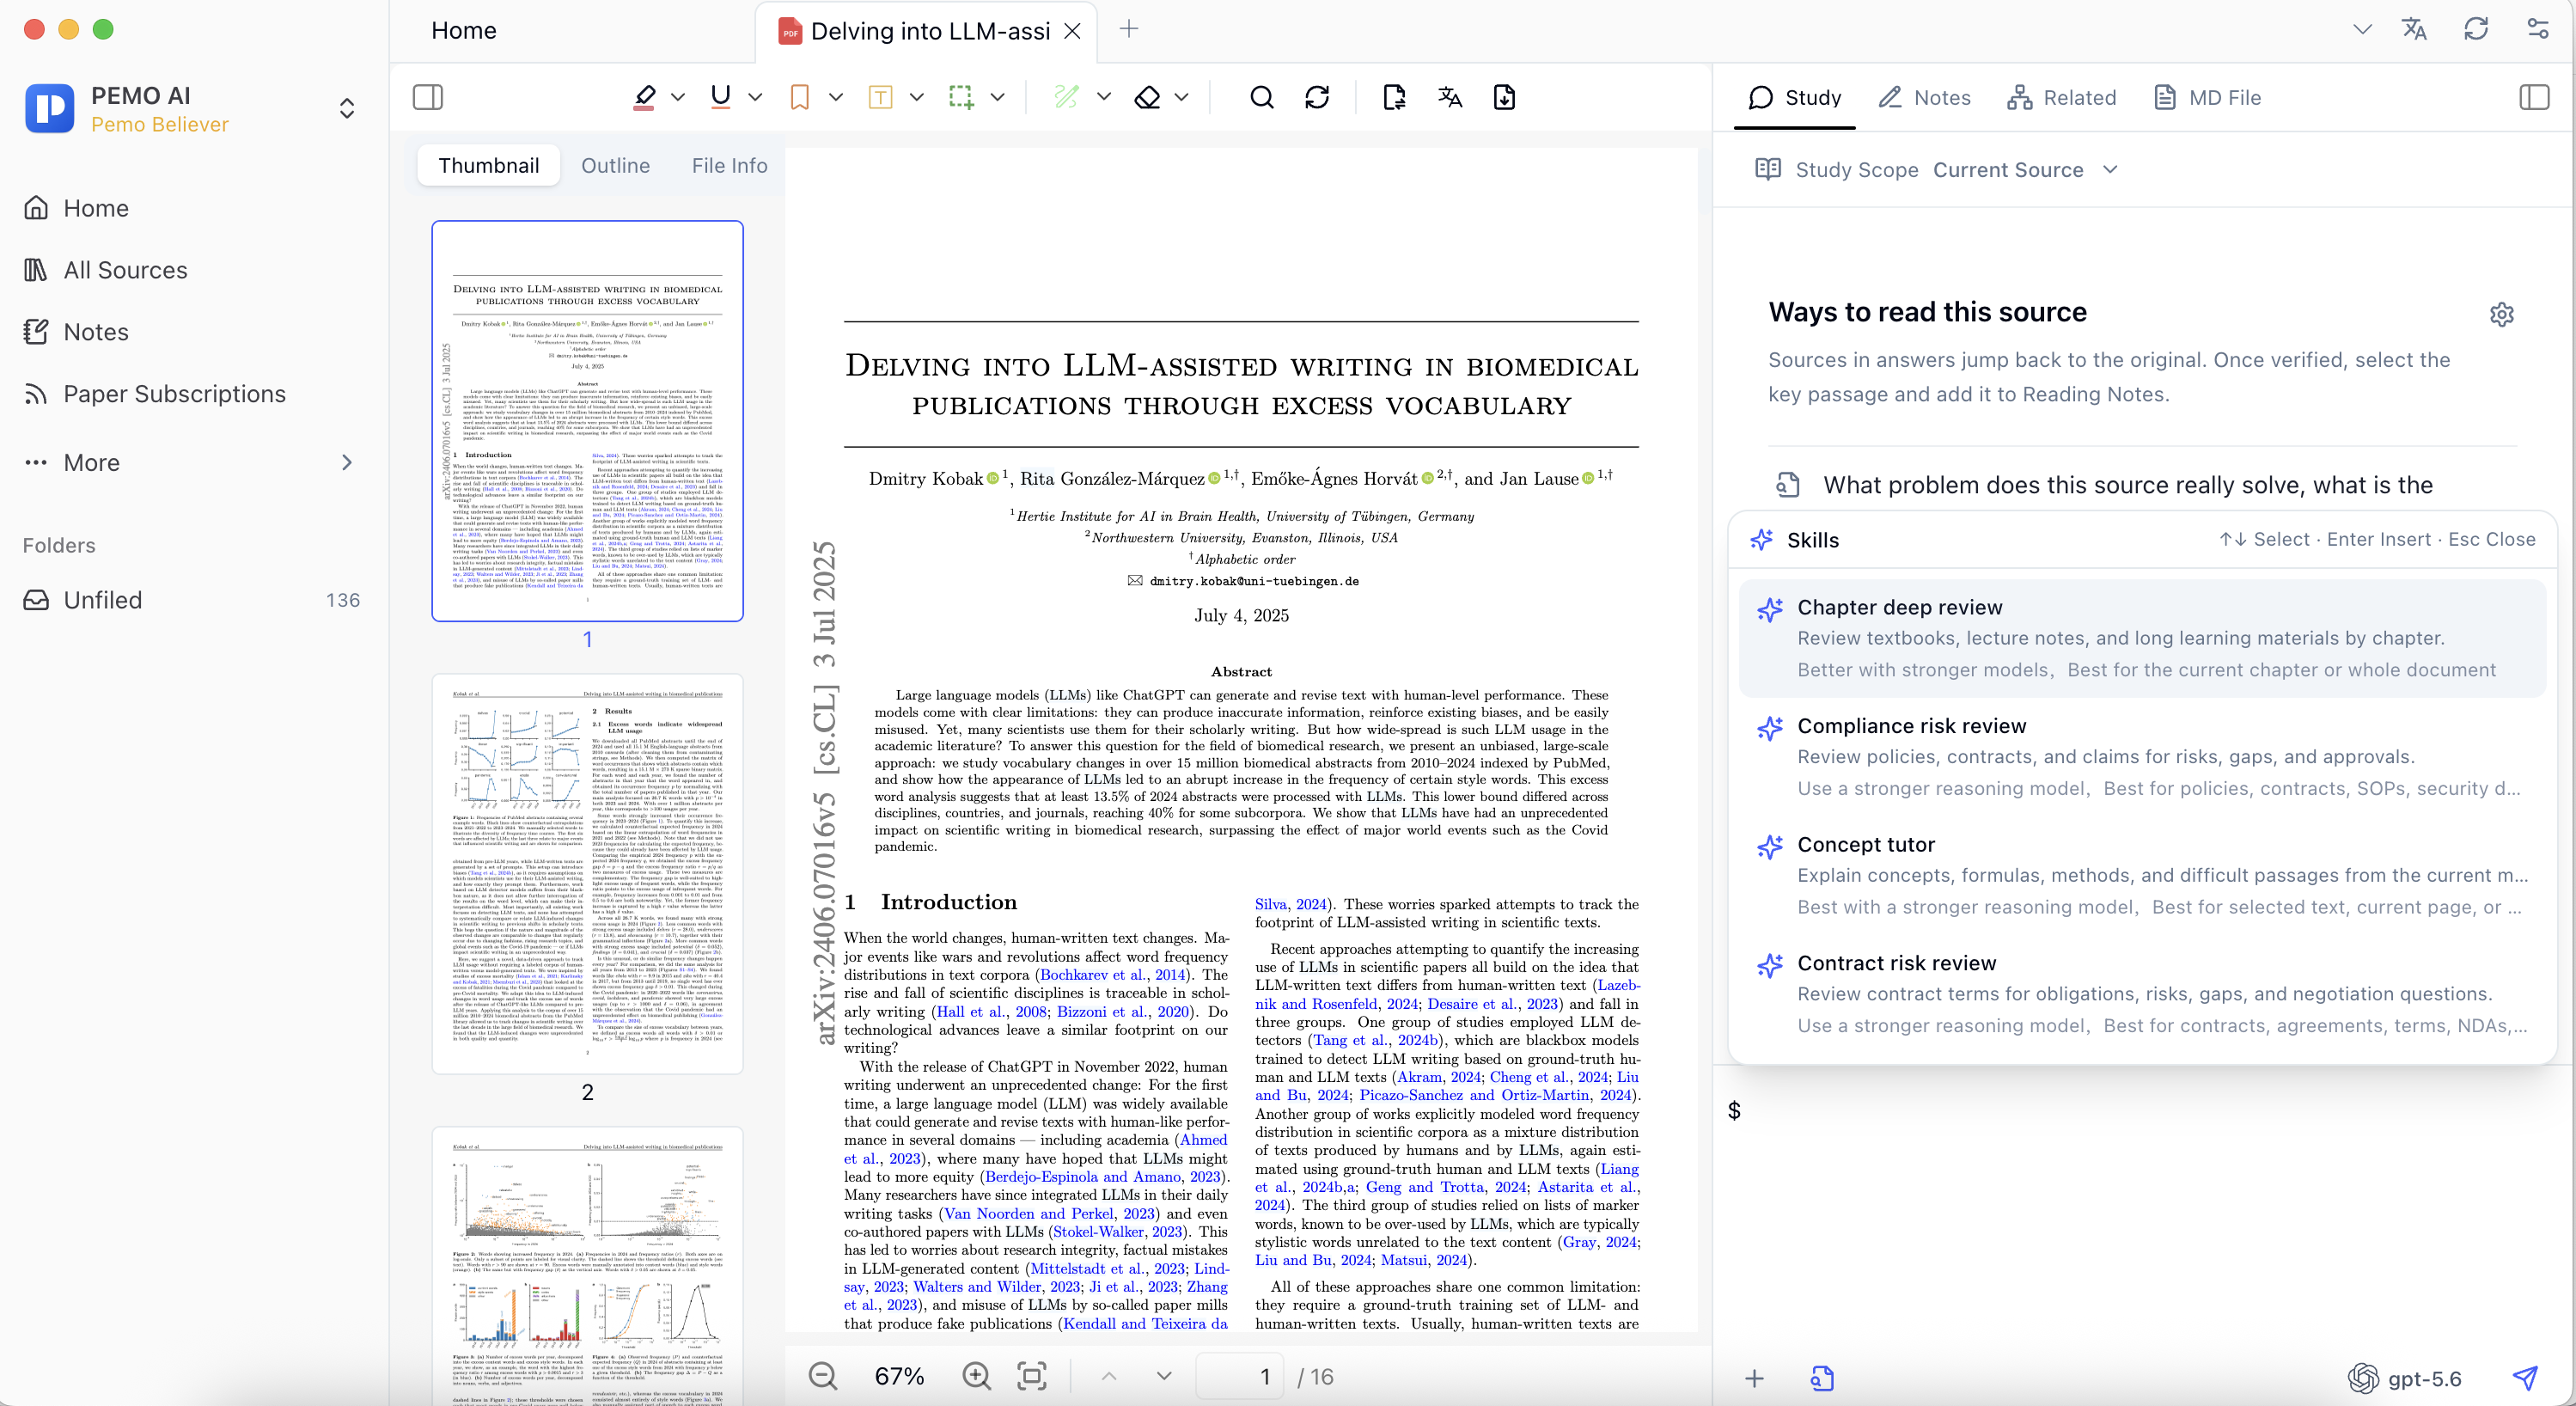
Task: Click the refresh icon in the PDF toolbar
Action: pos(1317,97)
